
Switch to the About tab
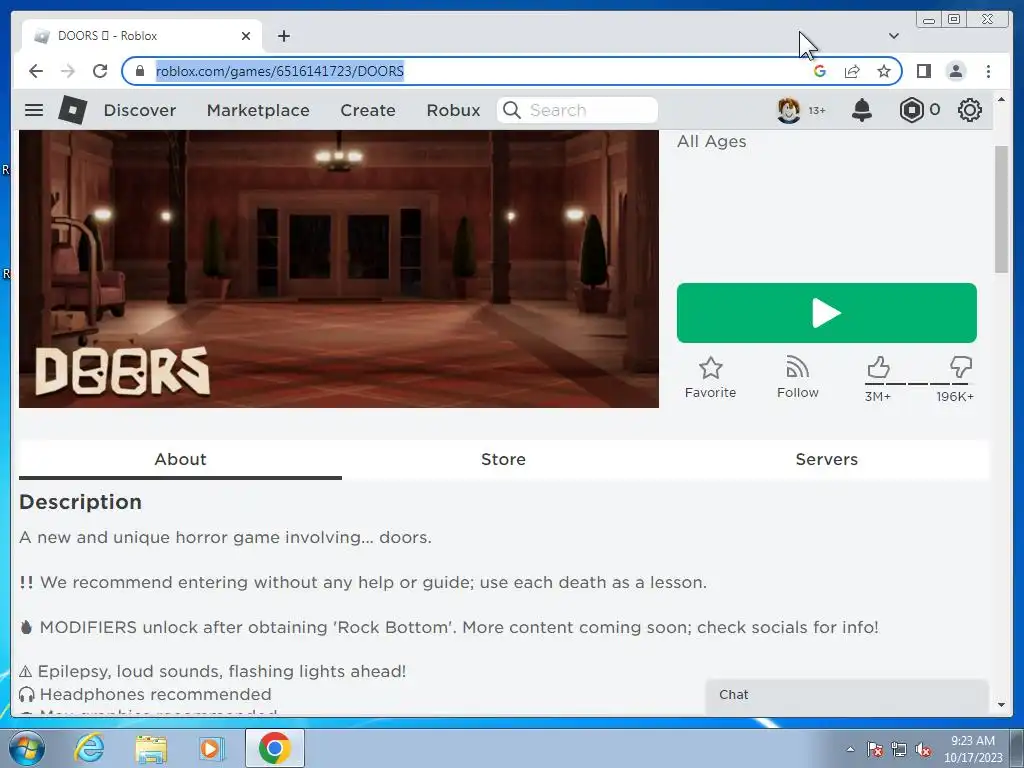pyautogui.click(x=180, y=459)
